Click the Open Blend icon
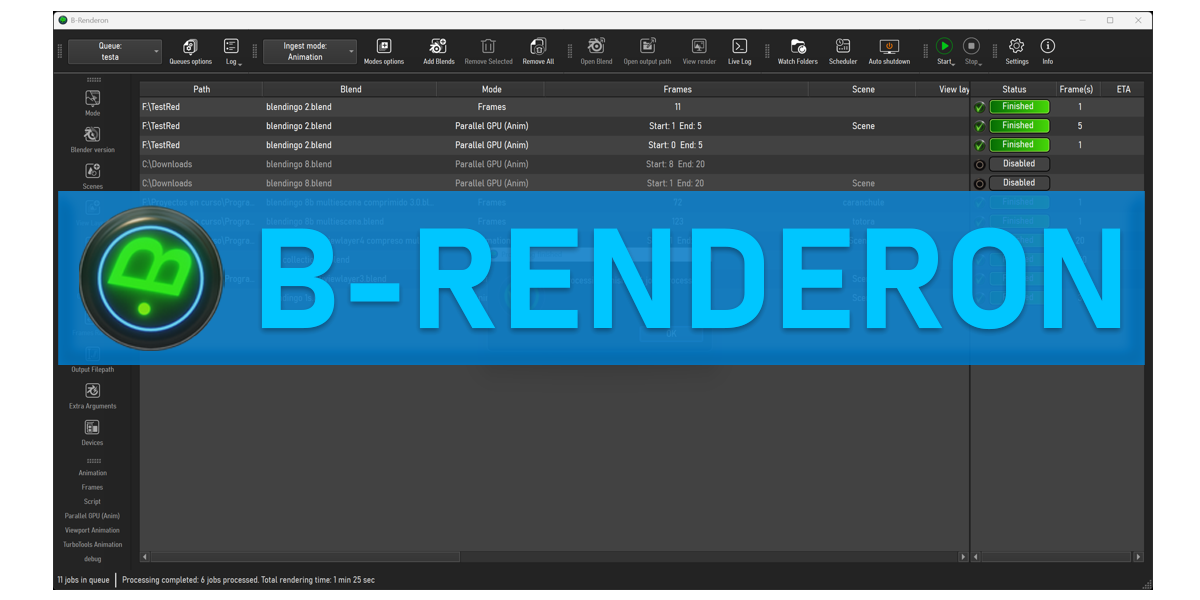This screenshot has height=600, width=1200. (x=596, y=46)
